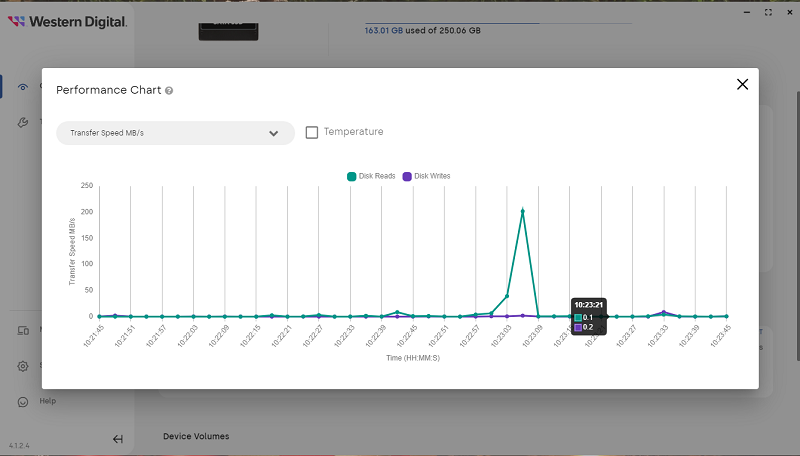This screenshot has height=456, width=800.
Task: Click the drive thumbnail image
Action: click(x=228, y=31)
